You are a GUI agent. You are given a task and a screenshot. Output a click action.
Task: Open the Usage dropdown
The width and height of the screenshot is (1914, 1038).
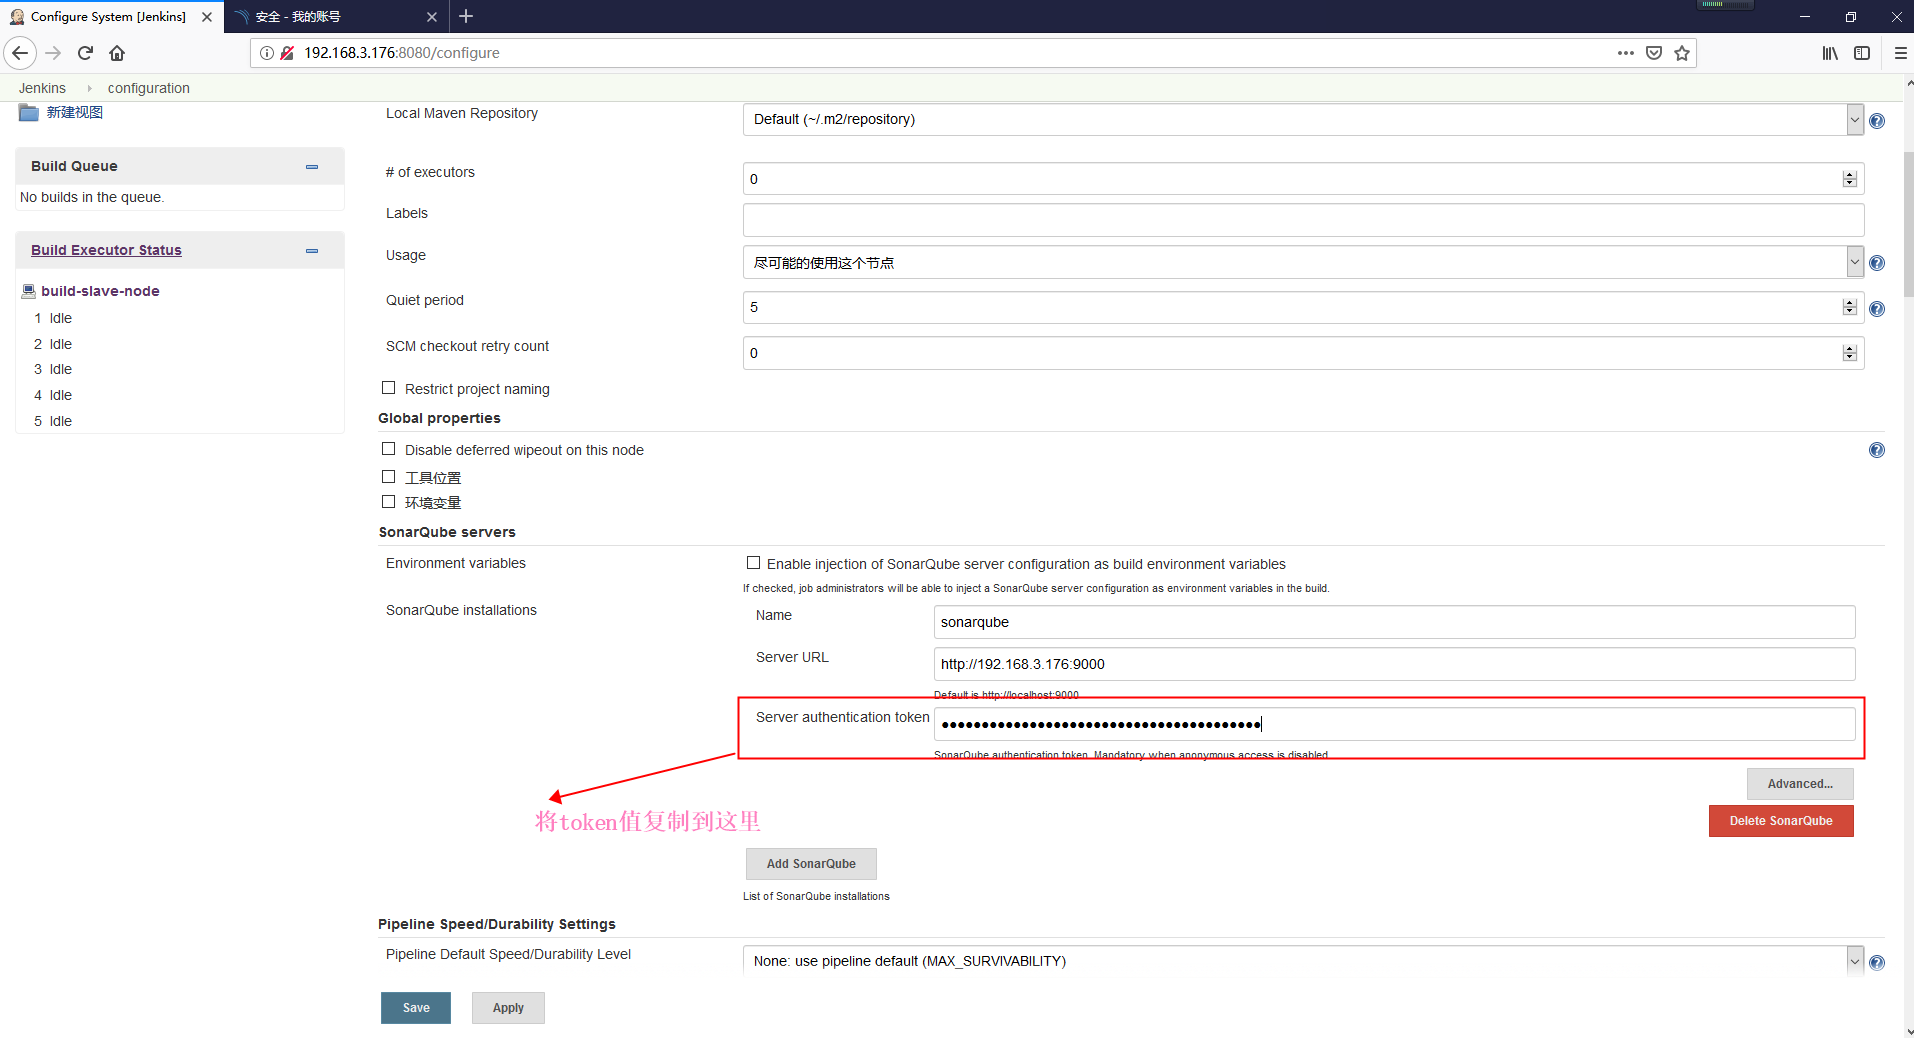pyautogui.click(x=1855, y=262)
